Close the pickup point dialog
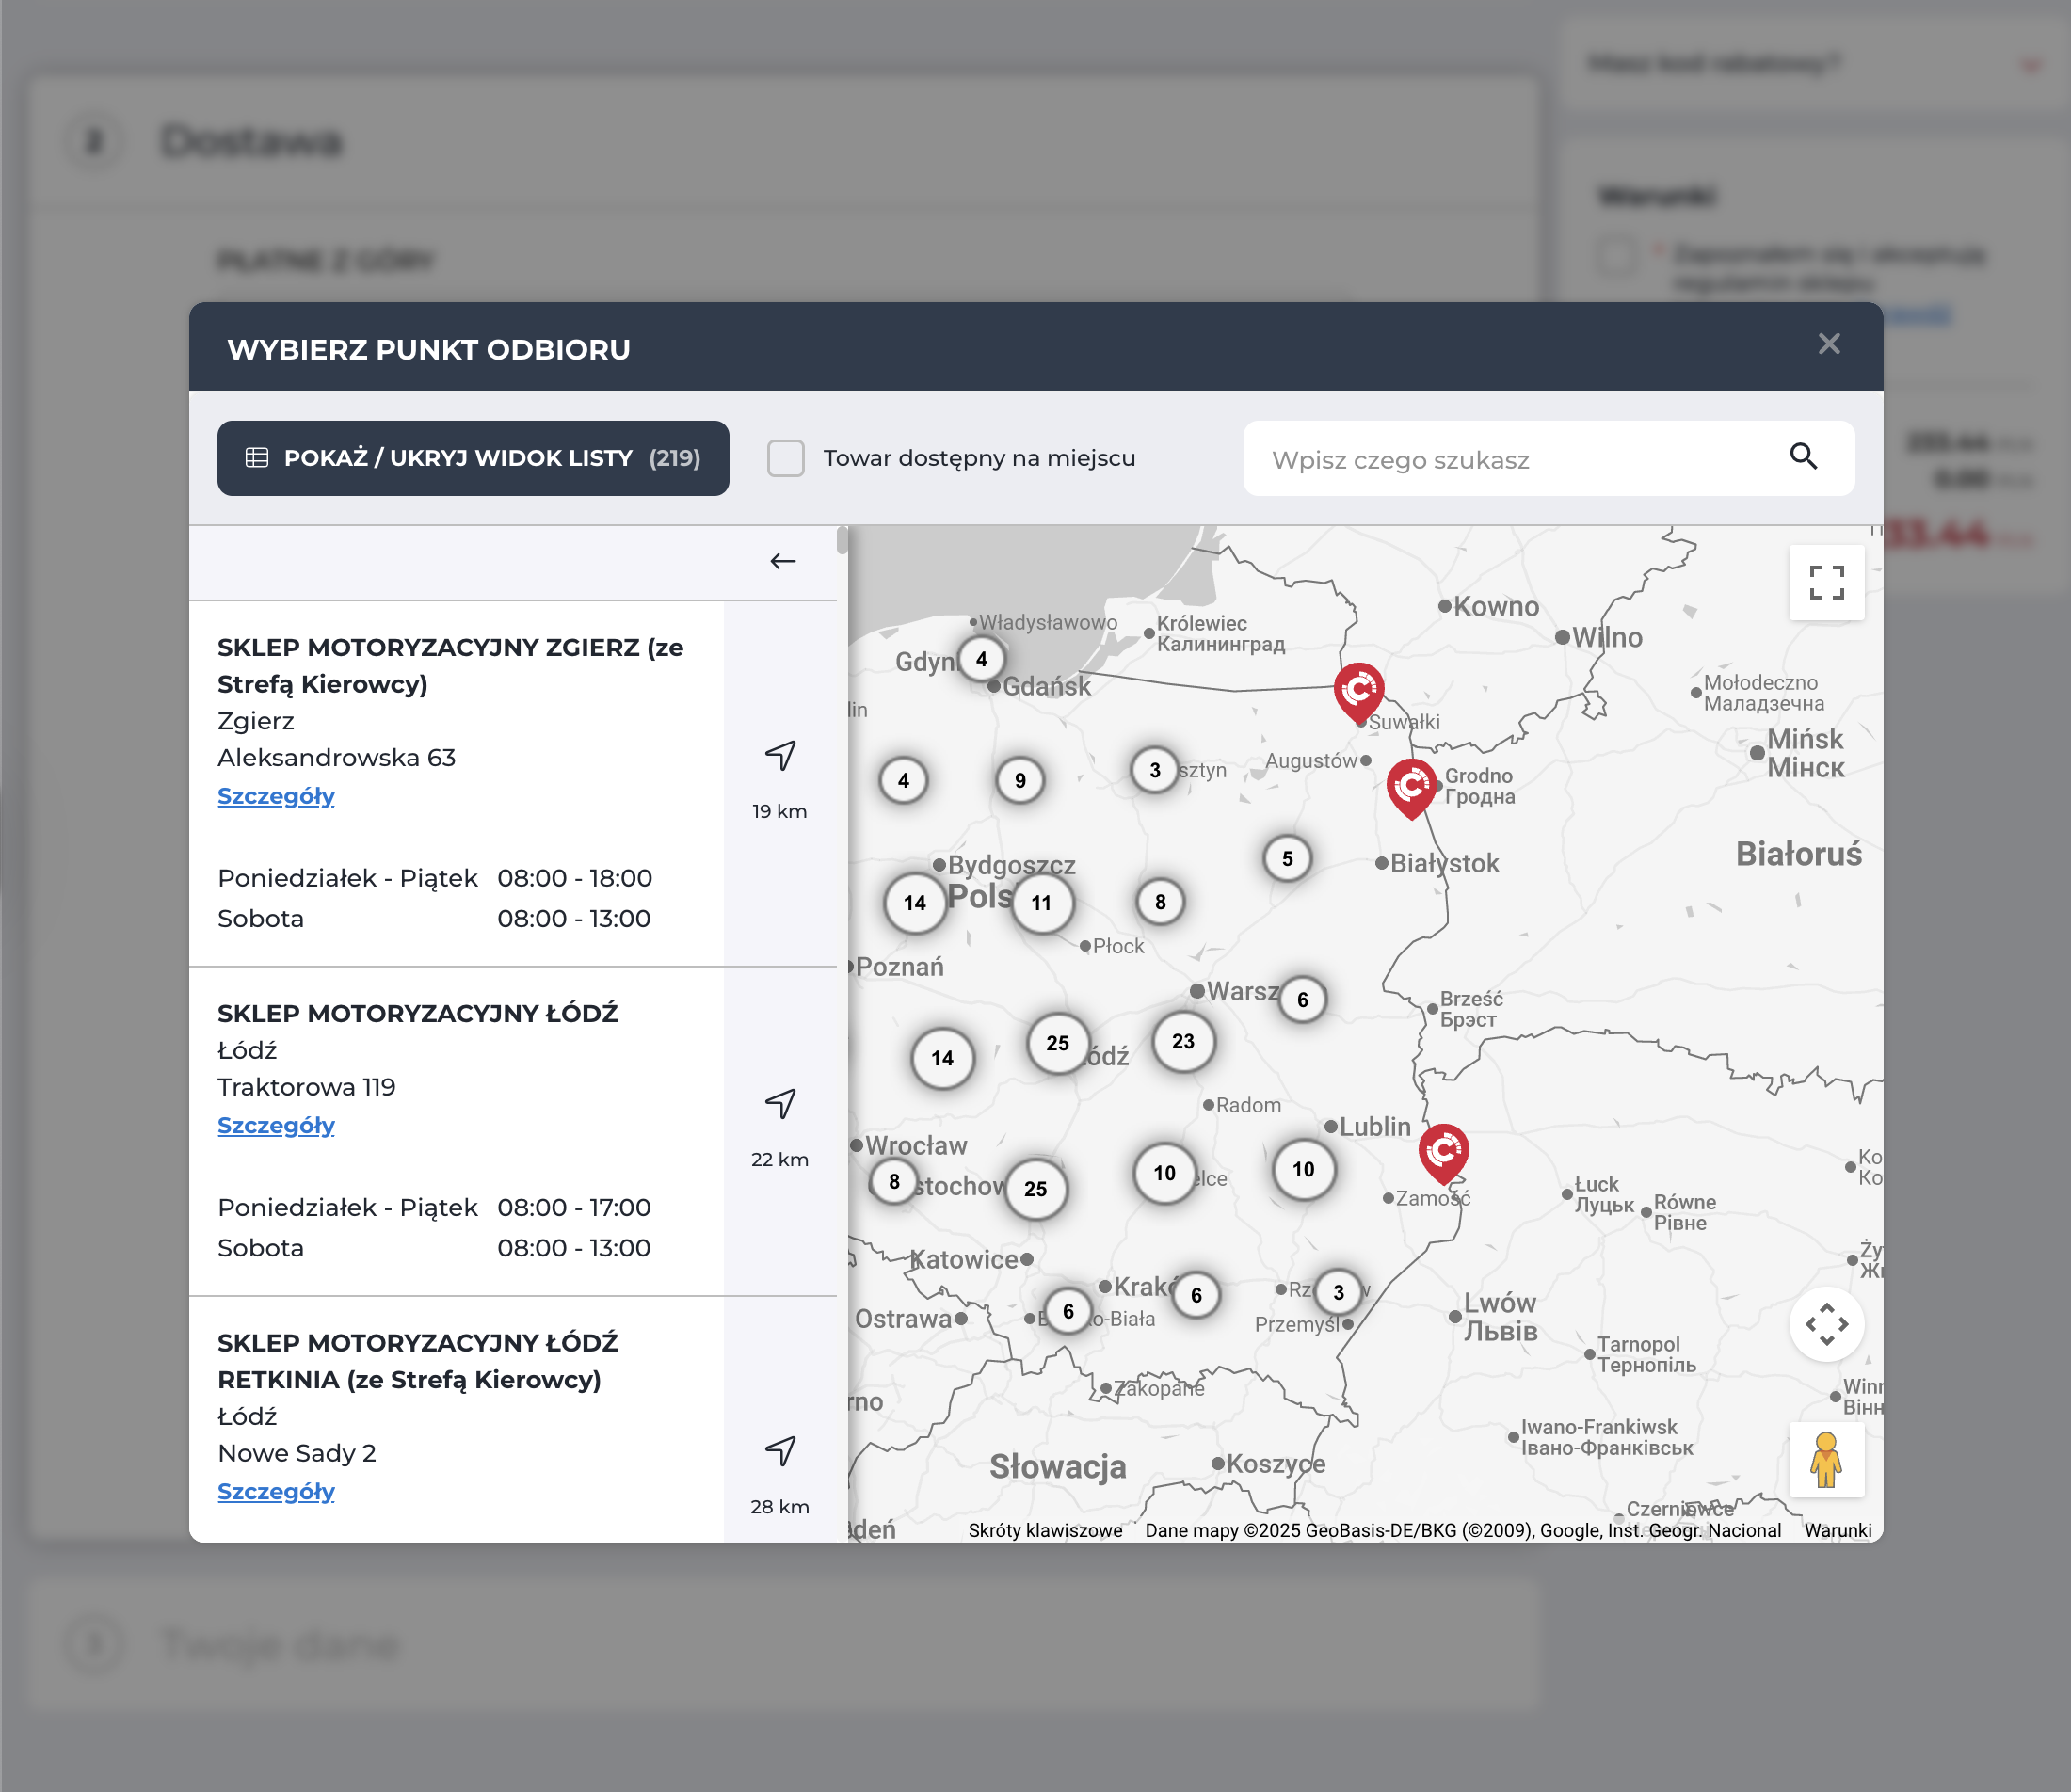This screenshot has height=1792, width=2071. pyautogui.click(x=1828, y=344)
